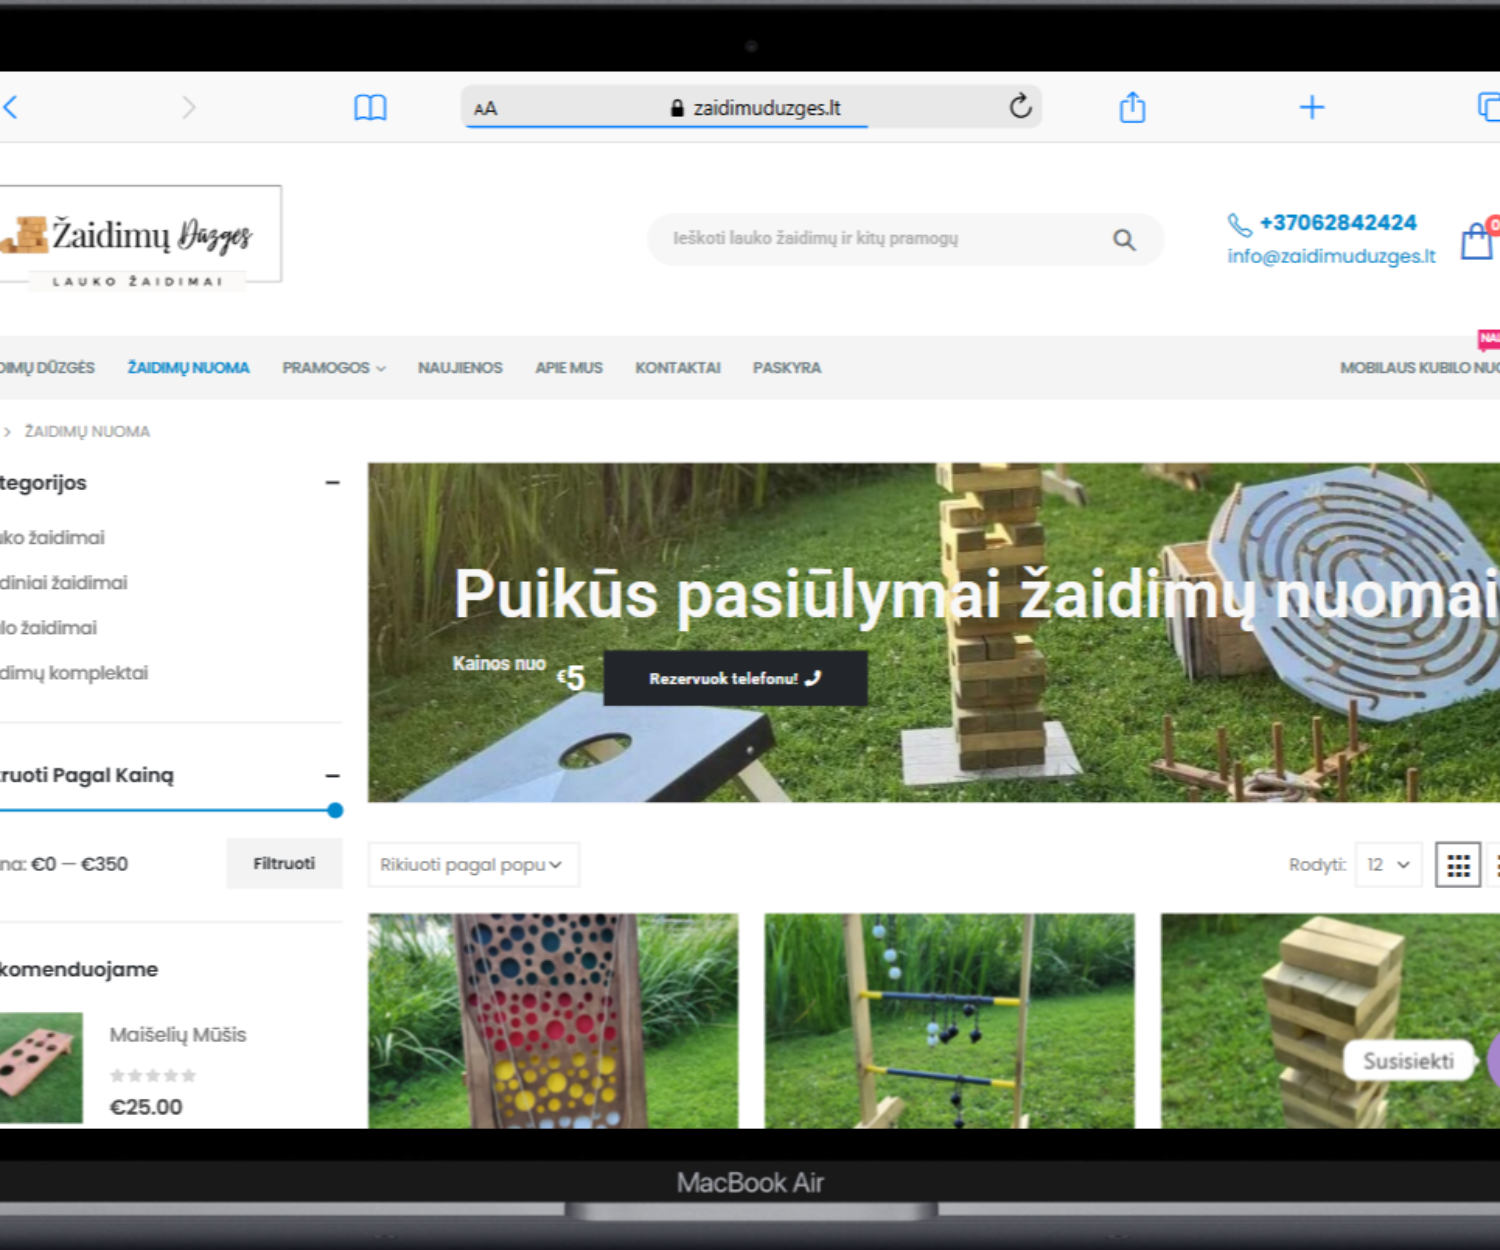Open the Safari bookmarks book icon
The height and width of the screenshot is (1250, 1500).
click(x=370, y=107)
